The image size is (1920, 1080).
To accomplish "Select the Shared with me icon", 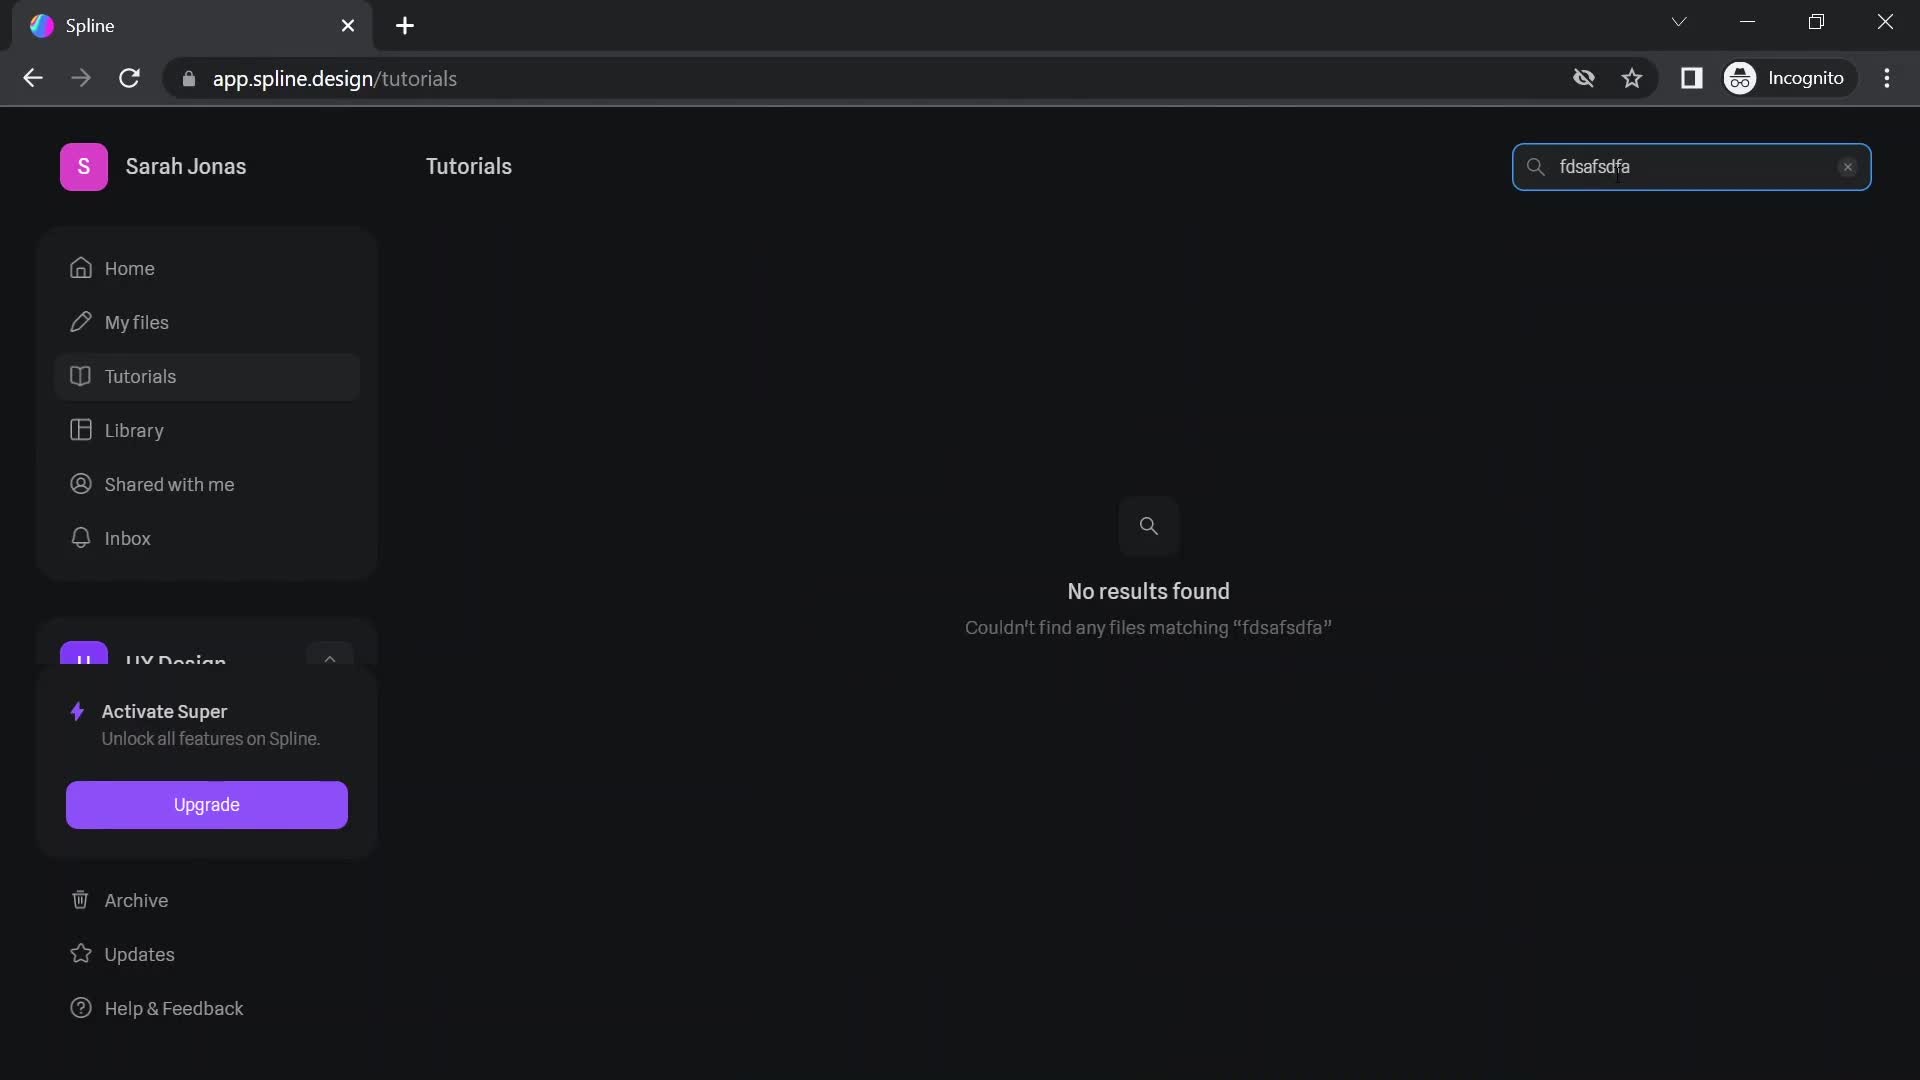I will pos(80,484).
